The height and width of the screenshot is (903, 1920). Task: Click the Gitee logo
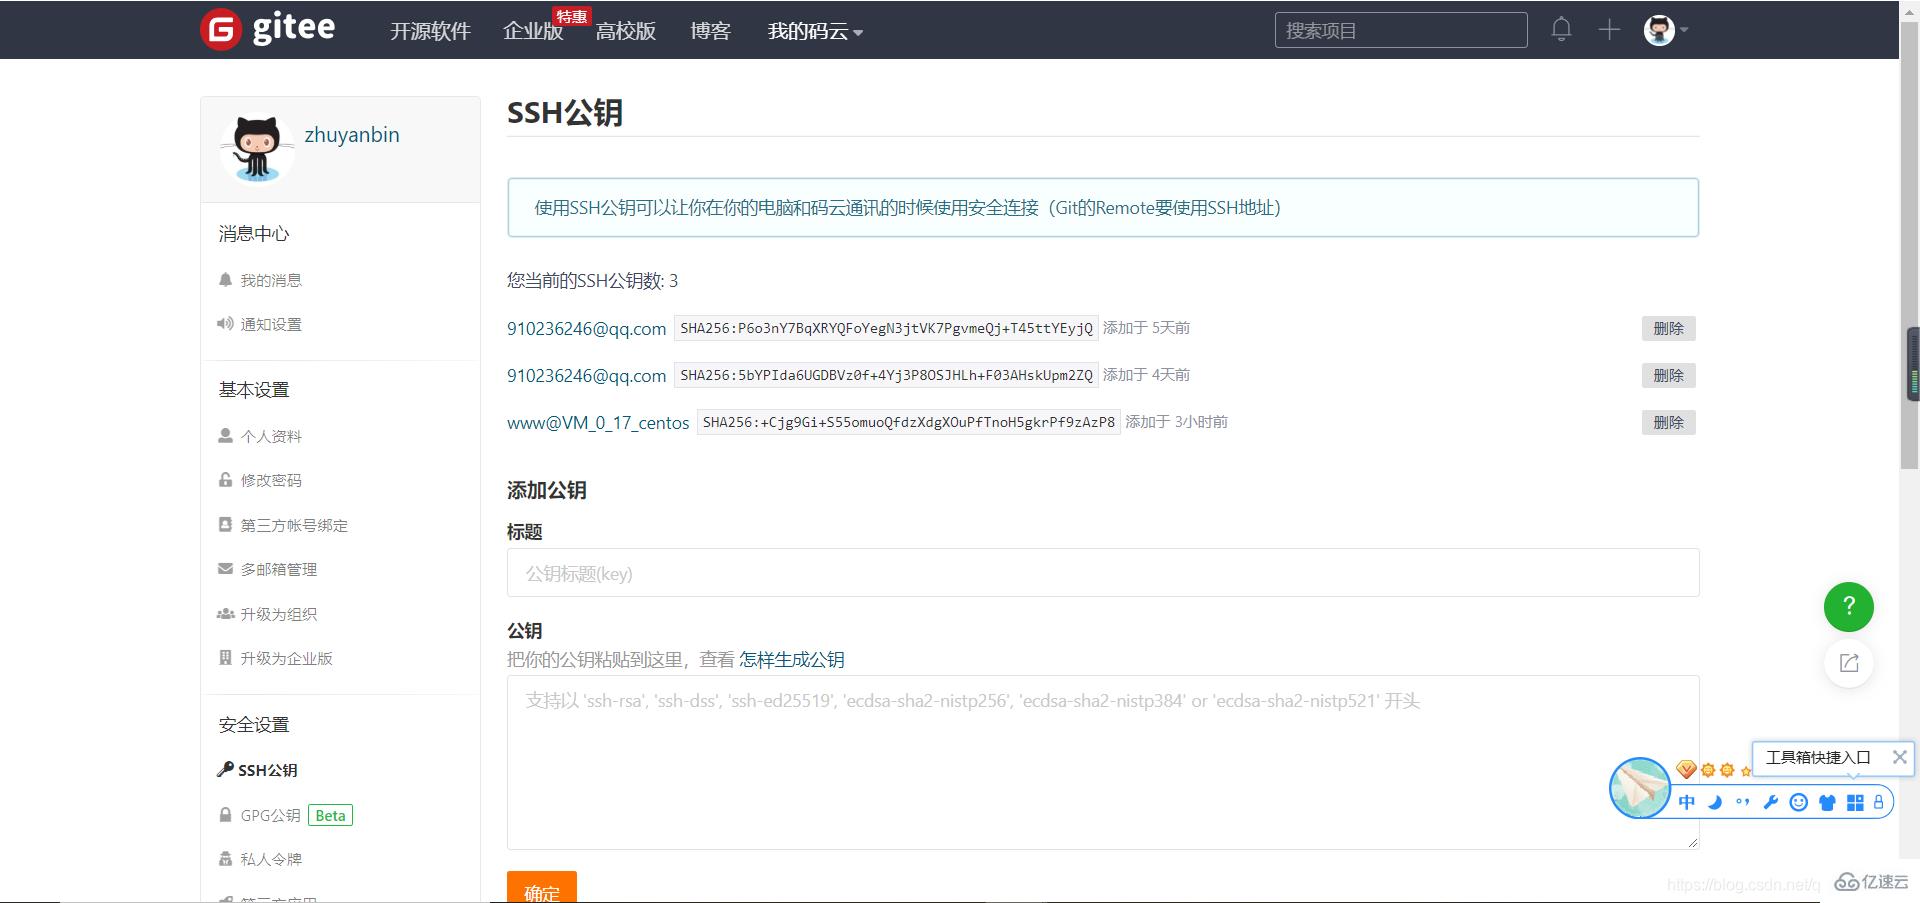[267, 29]
